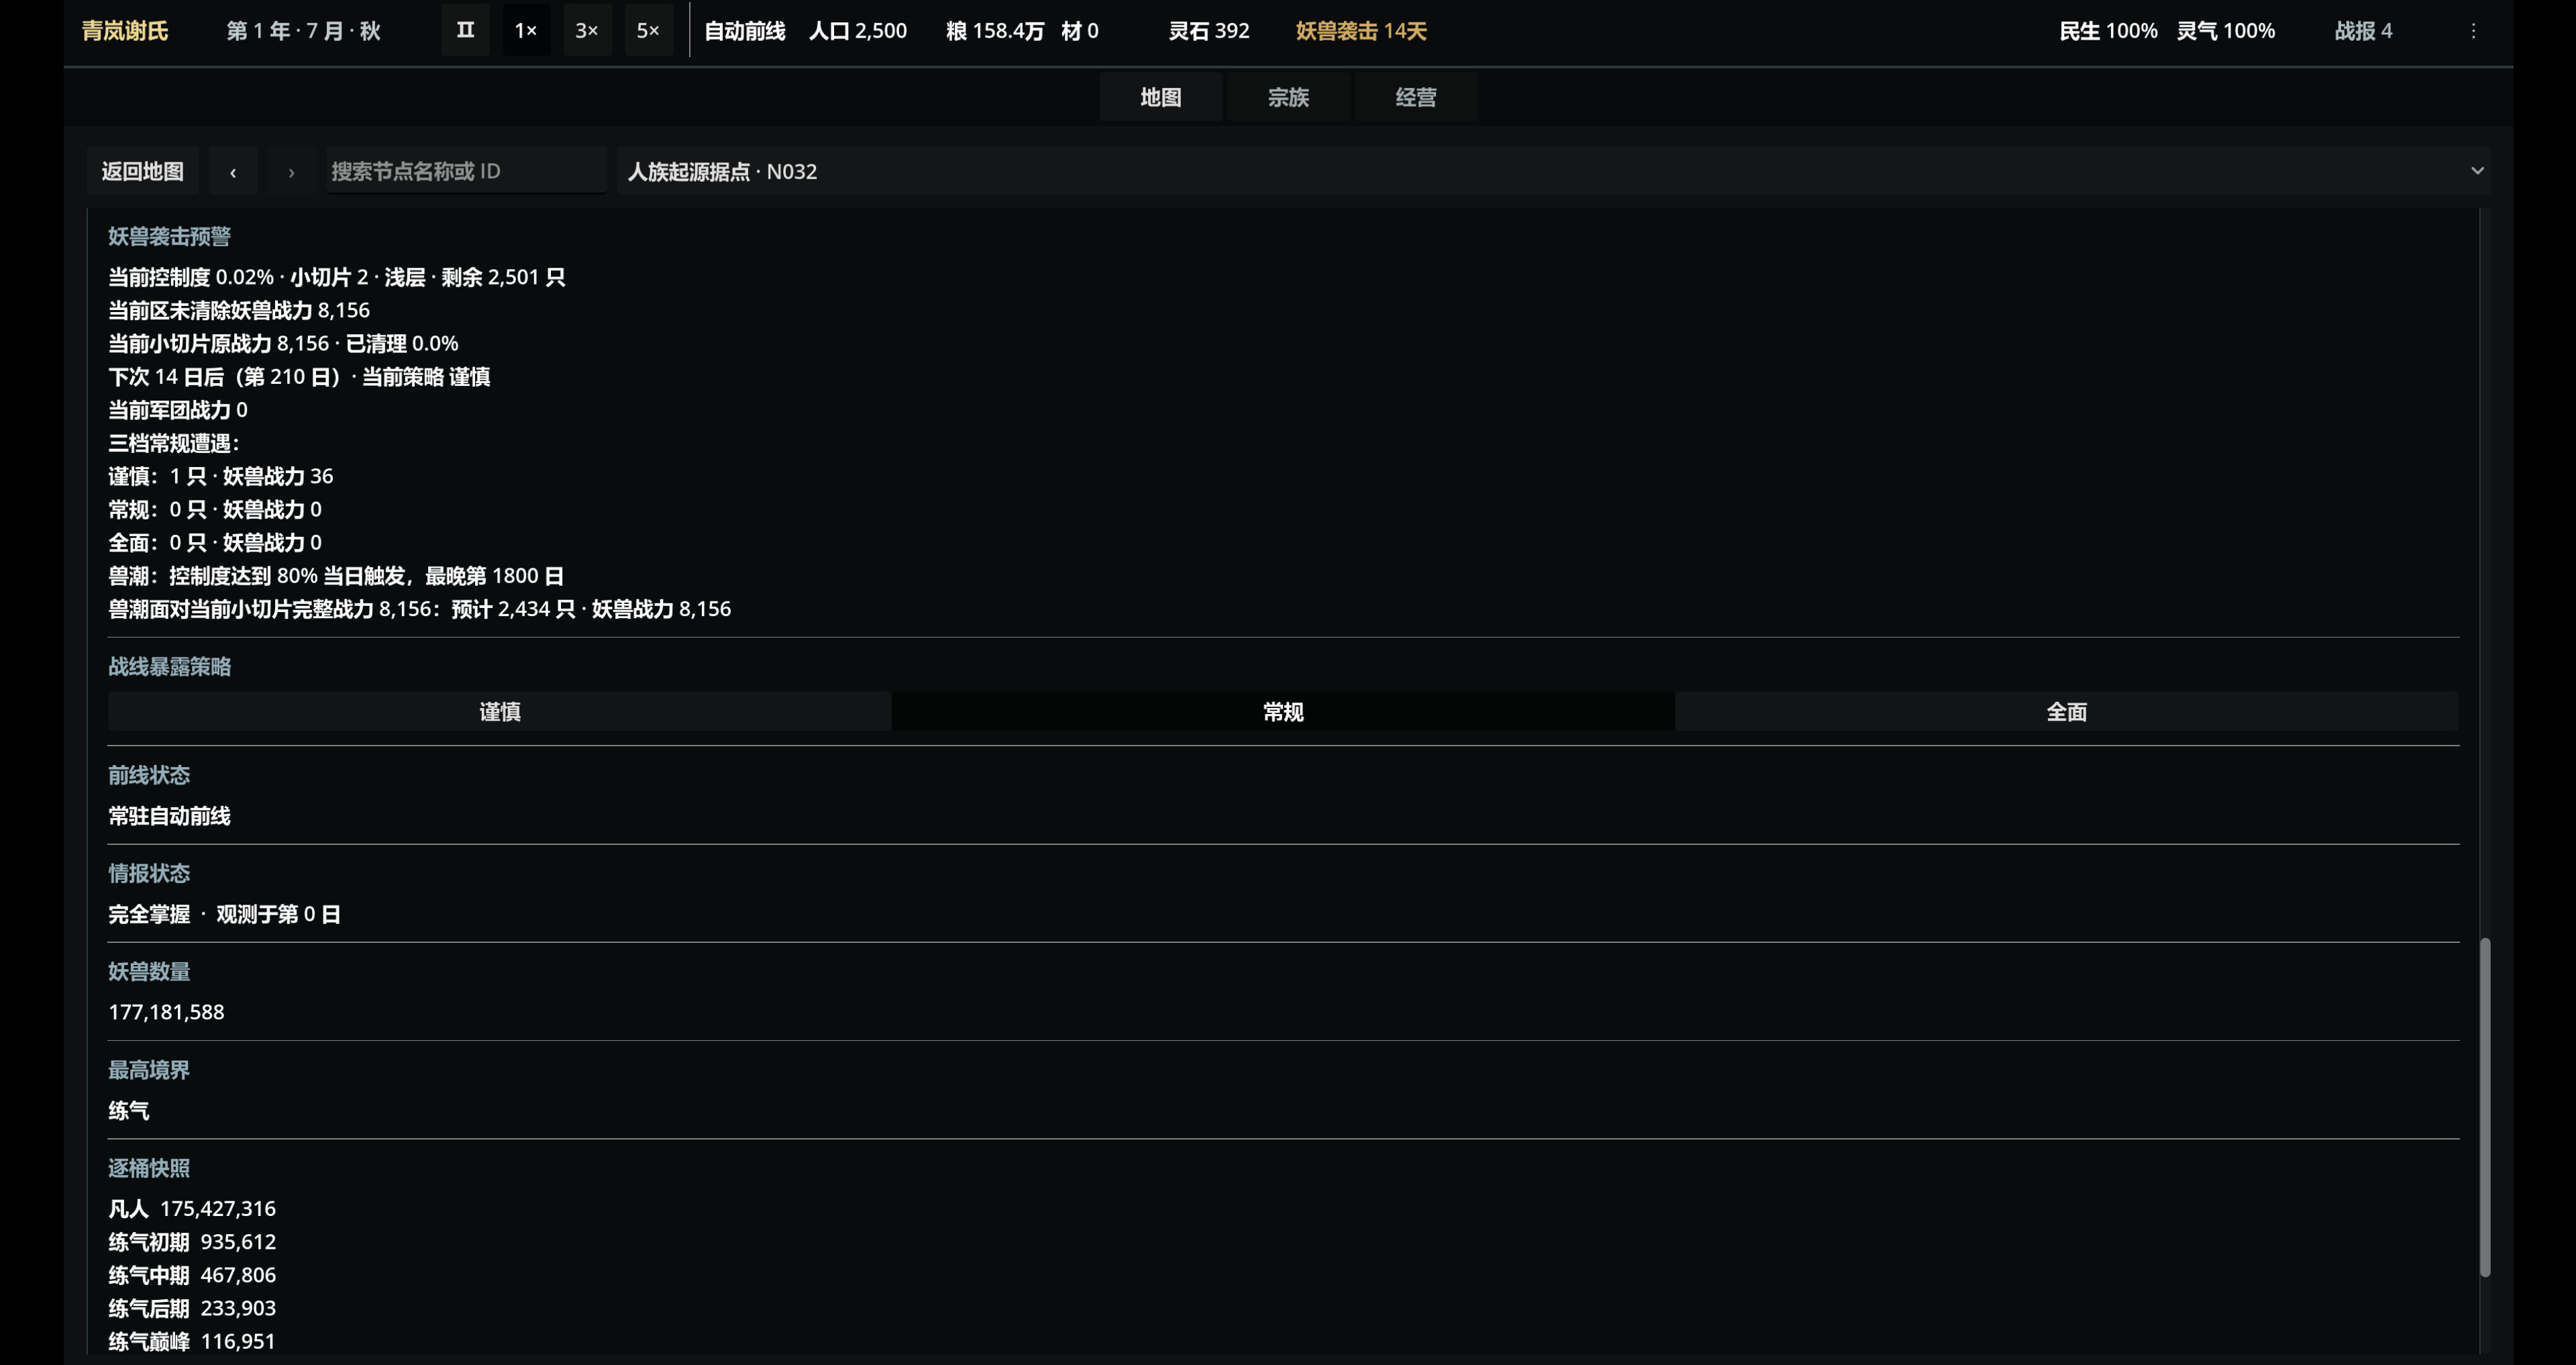Viewport: 2576px width, 1365px height.
Task: Click the 青岚谢氏 clan name
Action: [125, 31]
